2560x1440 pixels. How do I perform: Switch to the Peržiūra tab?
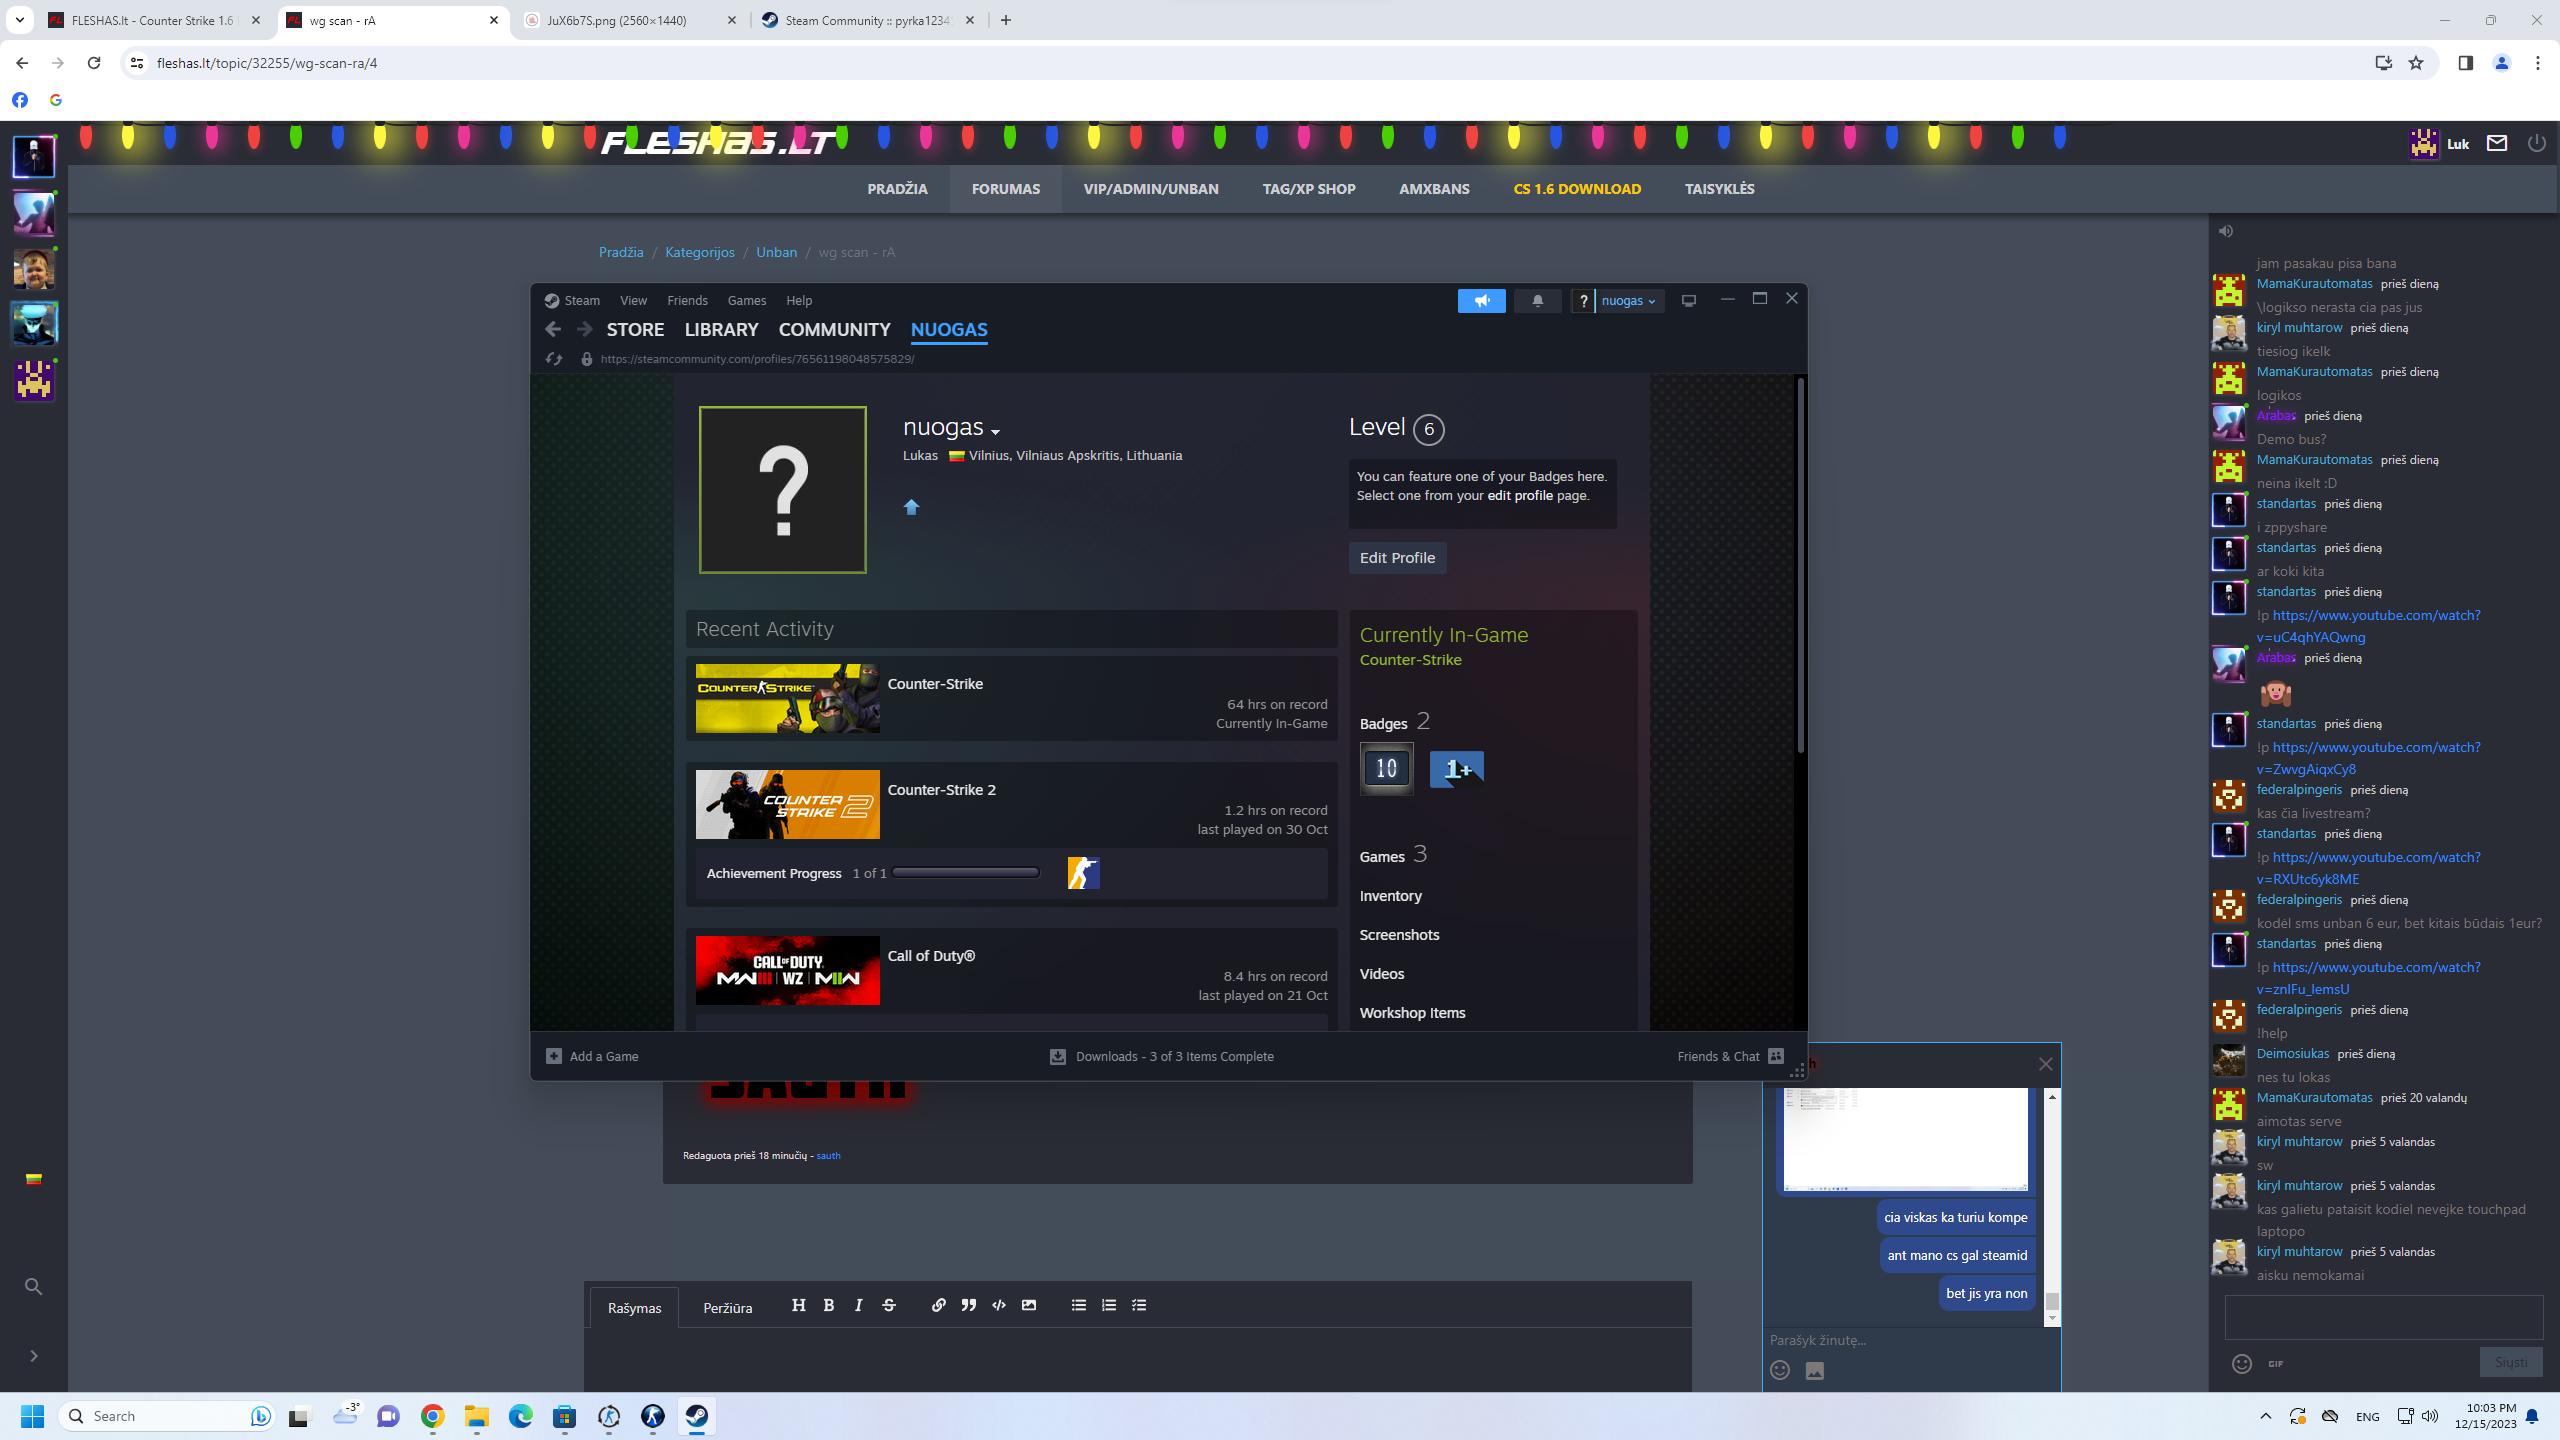[x=727, y=1308]
